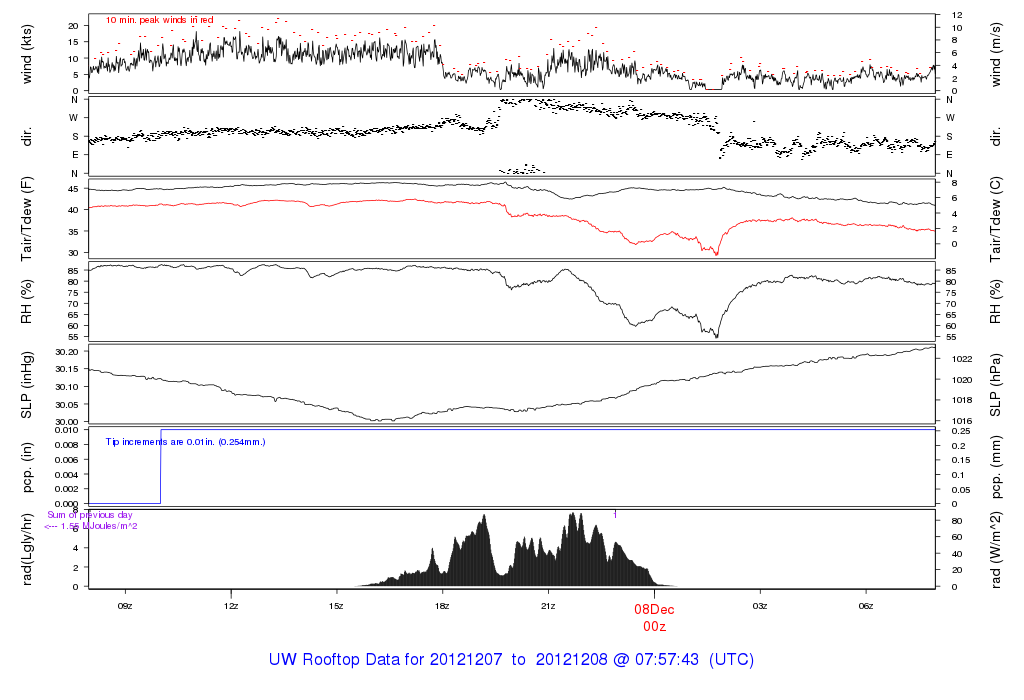Click the 'rad (W/m^2)' right axis label

coord(994,548)
